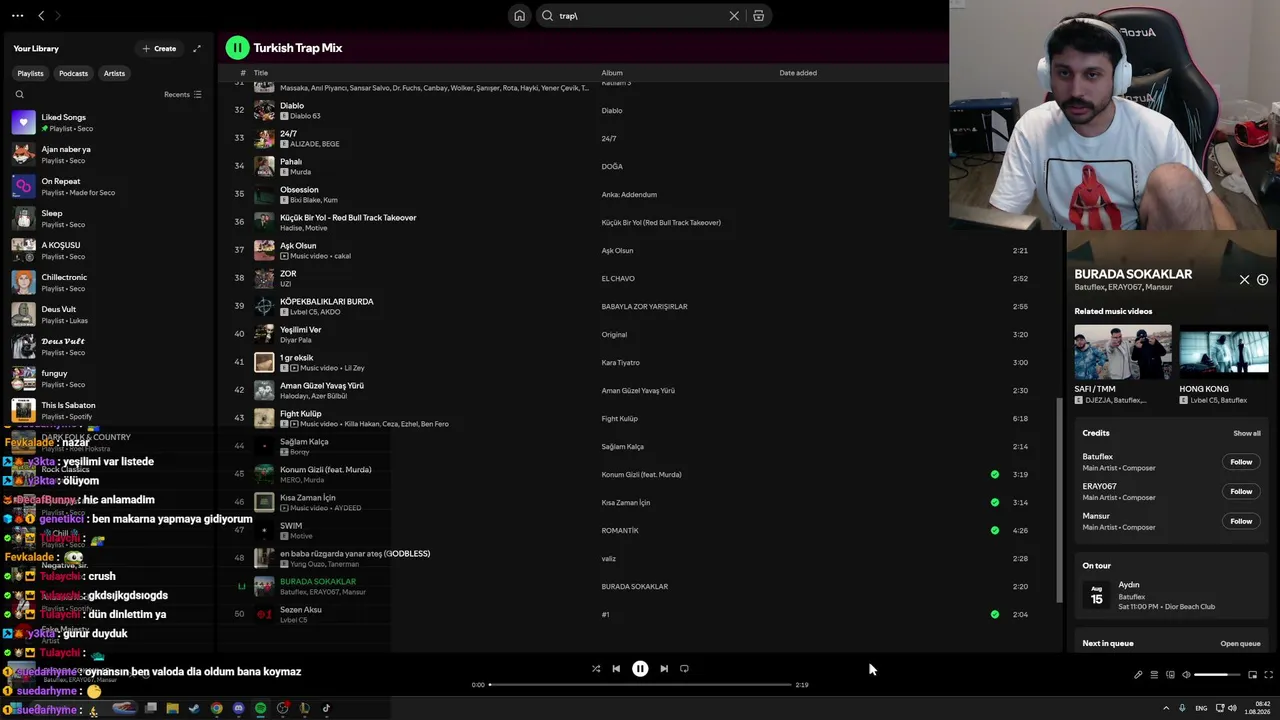Open the play queue via Open queue

click(1240, 644)
